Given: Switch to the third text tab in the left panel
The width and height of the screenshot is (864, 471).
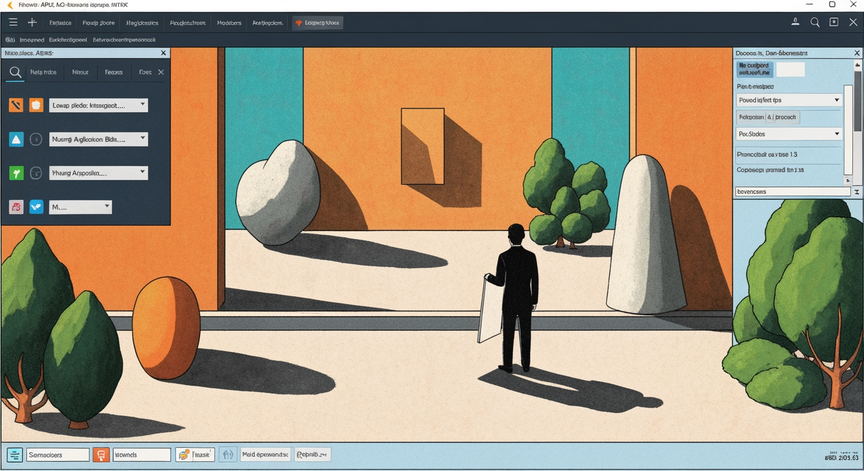Looking at the screenshot, I should coord(114,72).
